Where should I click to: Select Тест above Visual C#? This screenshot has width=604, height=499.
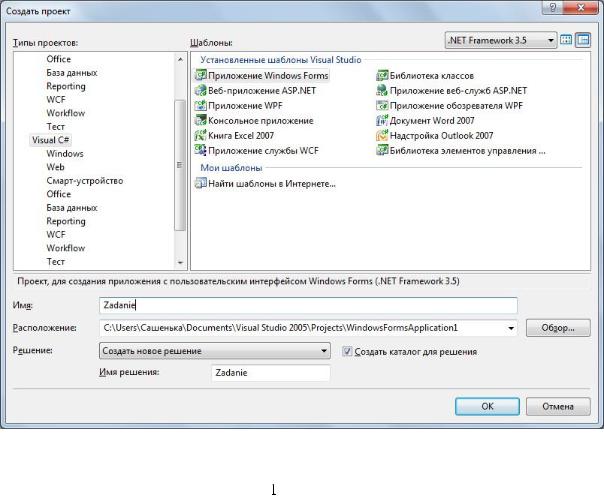(55, 126)
